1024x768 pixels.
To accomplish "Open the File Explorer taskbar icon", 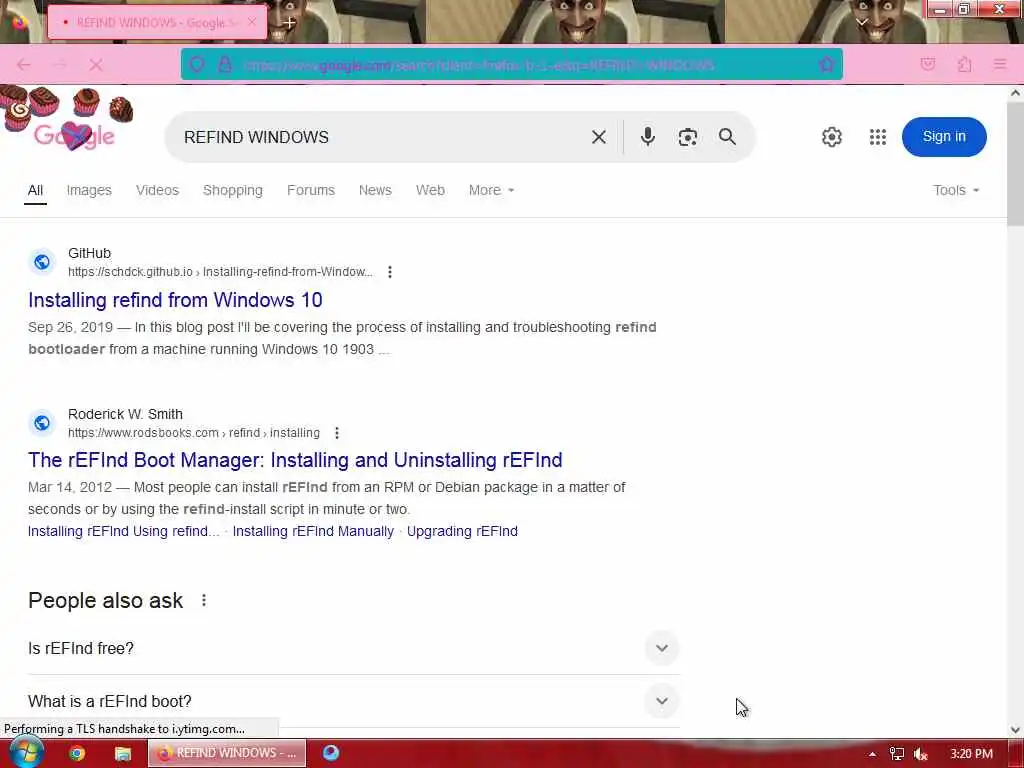I will pos(123,753).
